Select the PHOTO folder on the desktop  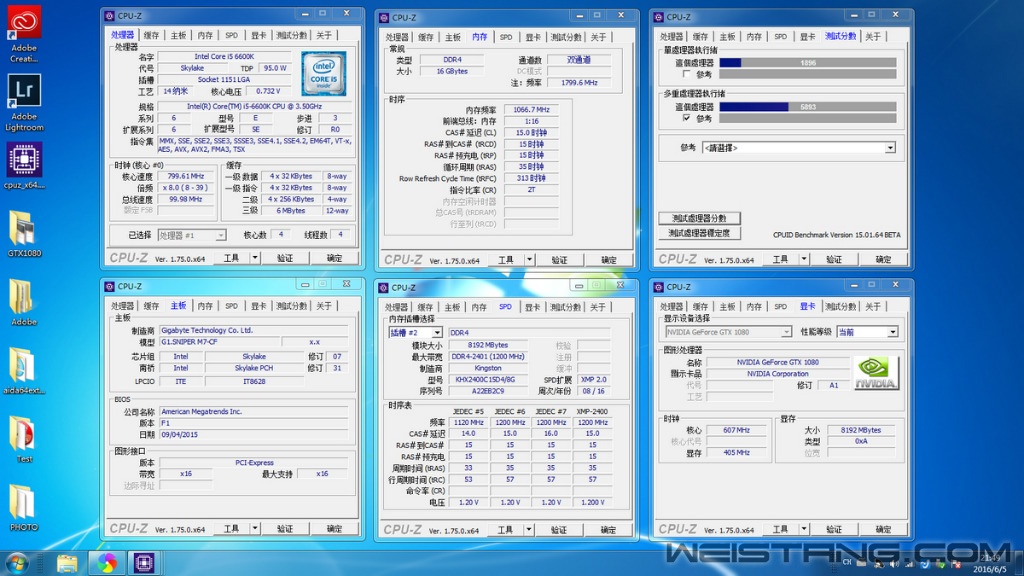(24, 508)
